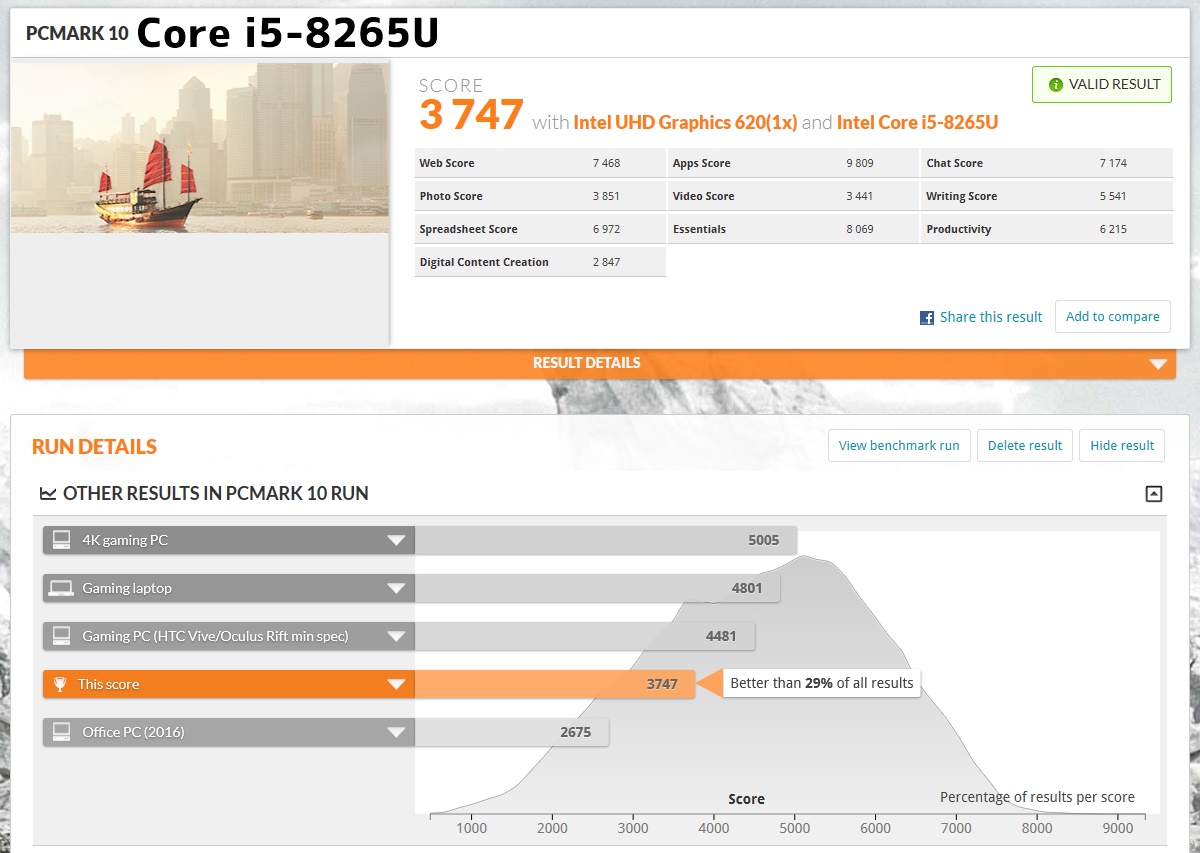Viewport: 1200px width, 853px height.
Task: Click the Productivity row
Action: coord(1047,229)
